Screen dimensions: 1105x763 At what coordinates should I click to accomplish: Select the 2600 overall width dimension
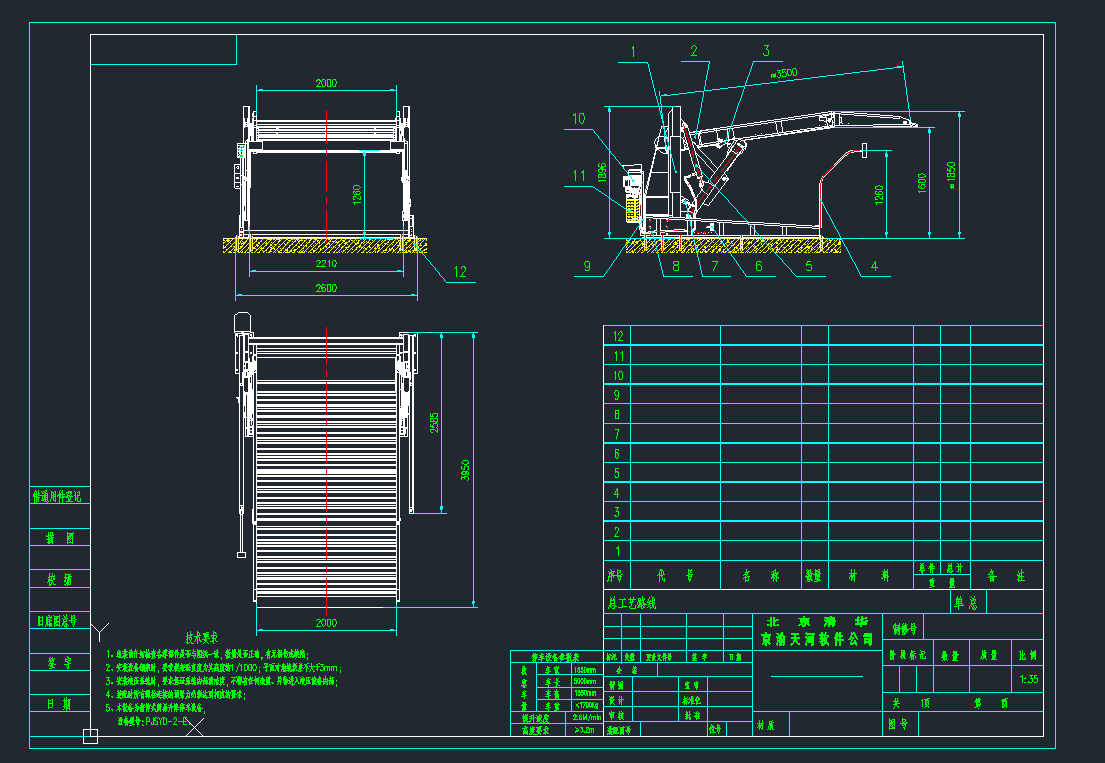click(326, 289)
